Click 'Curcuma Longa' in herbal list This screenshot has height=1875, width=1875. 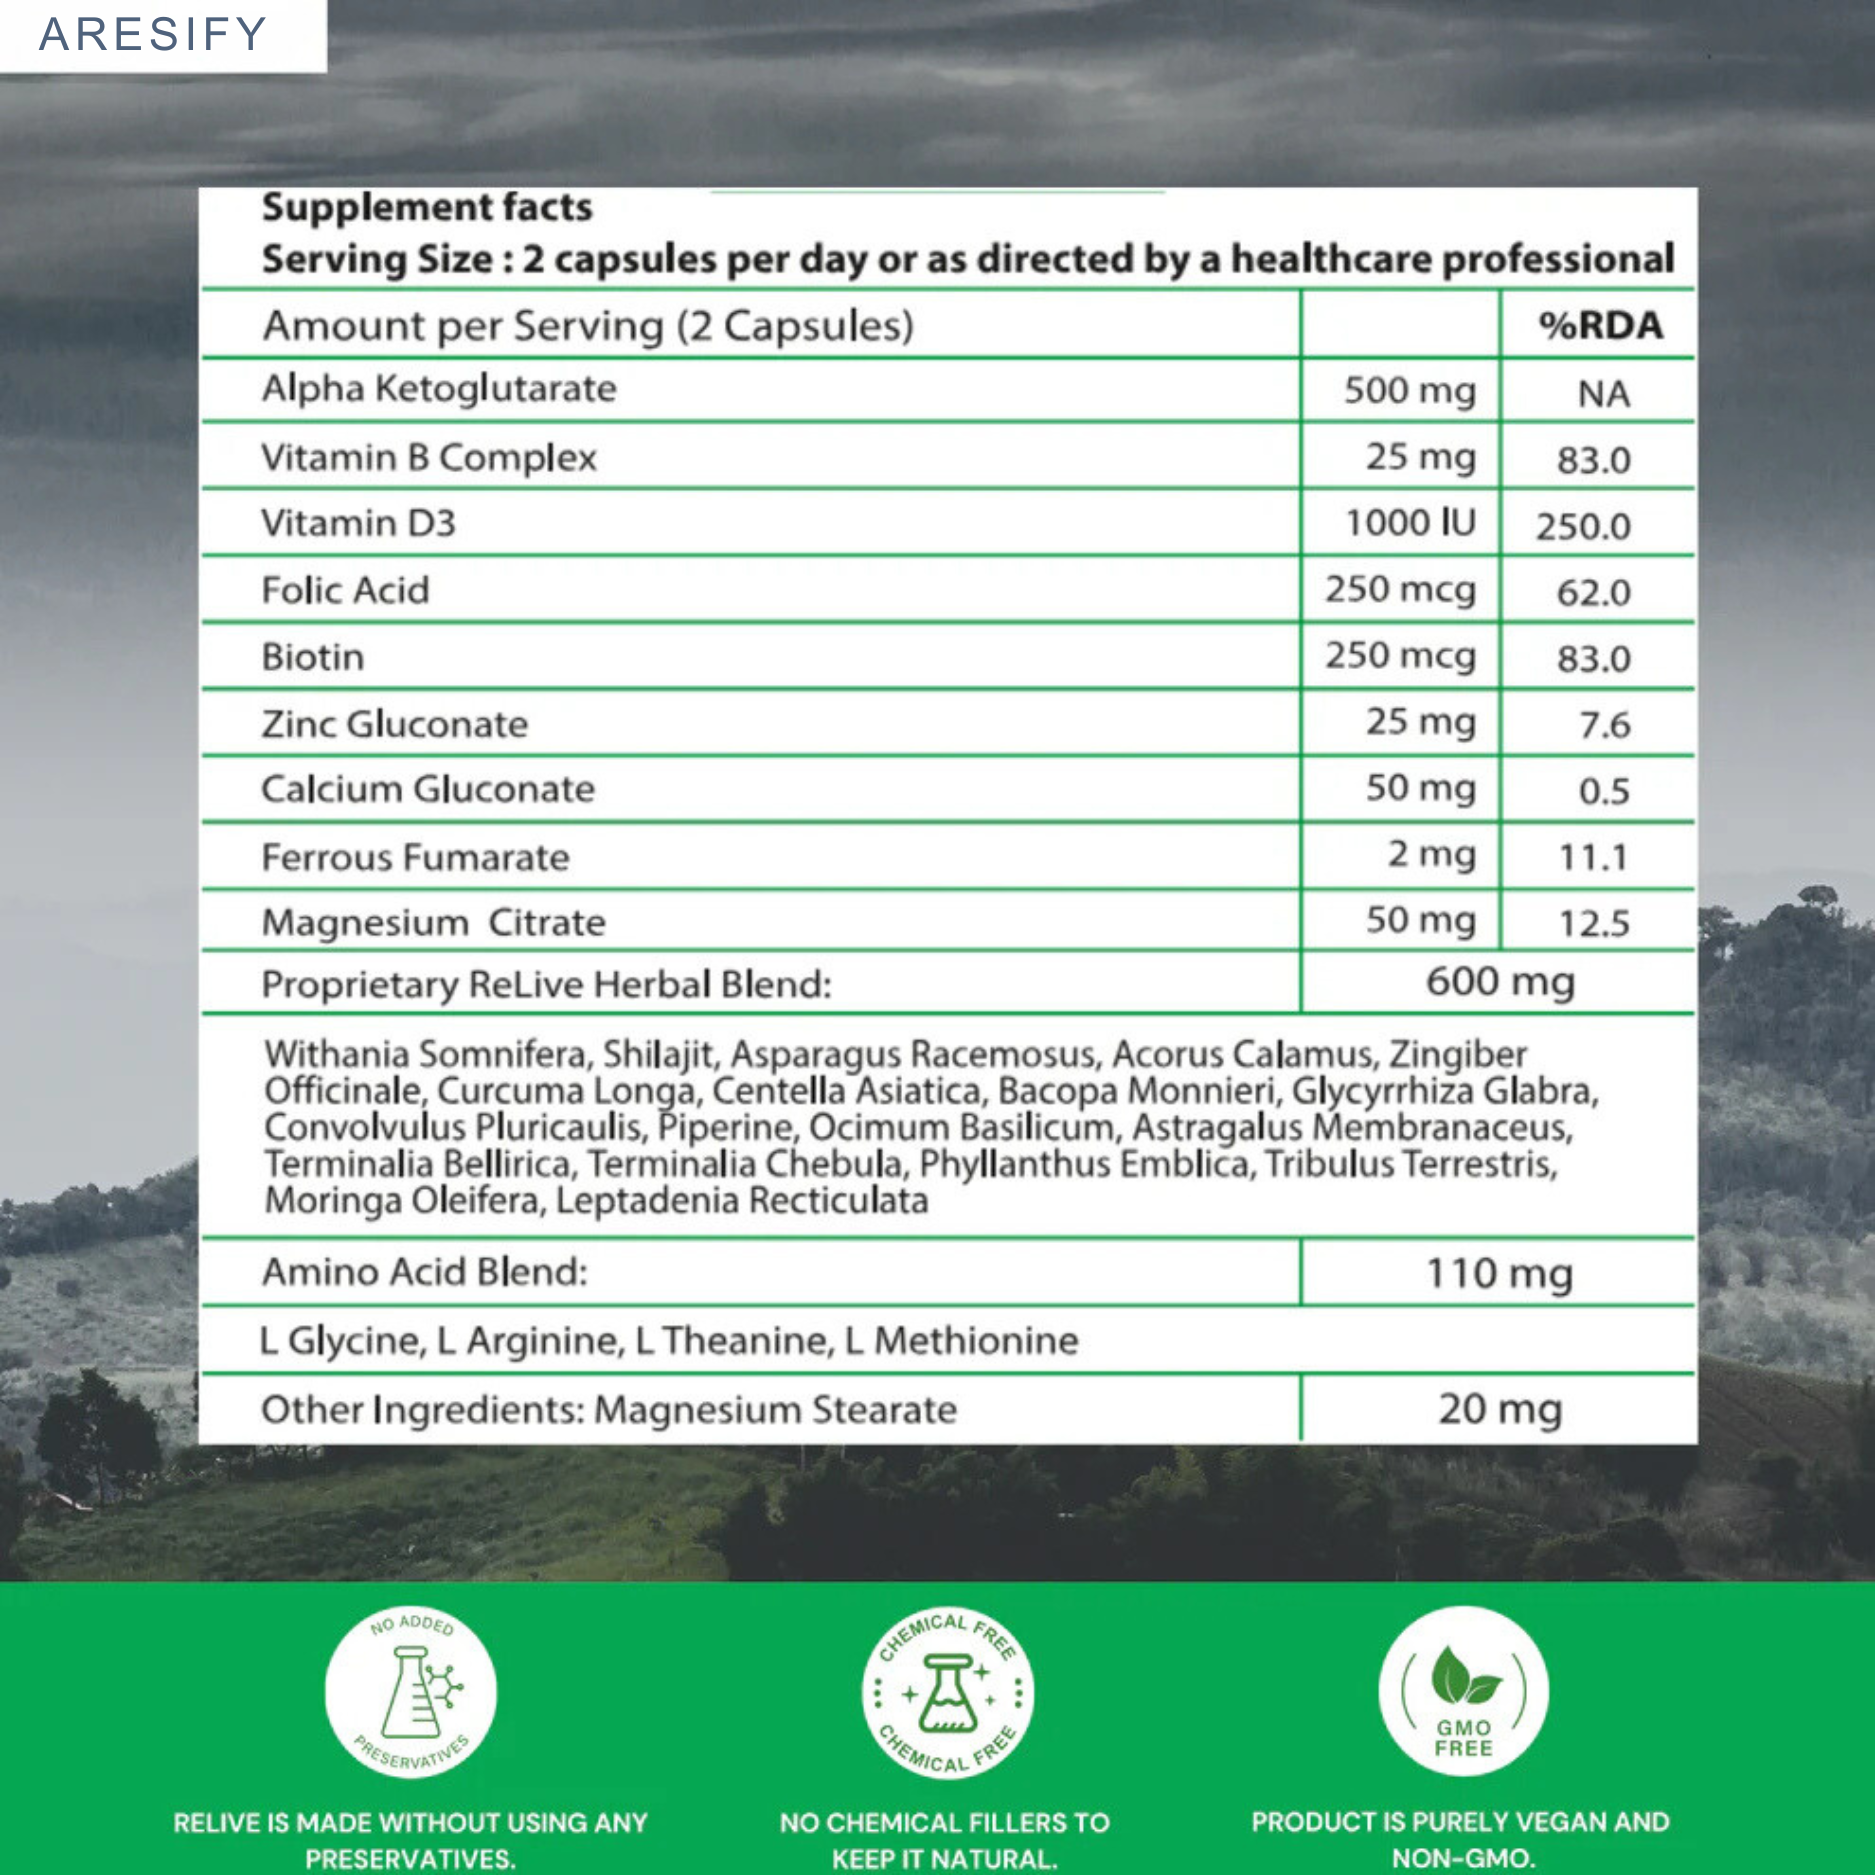tap(566, 1091)
